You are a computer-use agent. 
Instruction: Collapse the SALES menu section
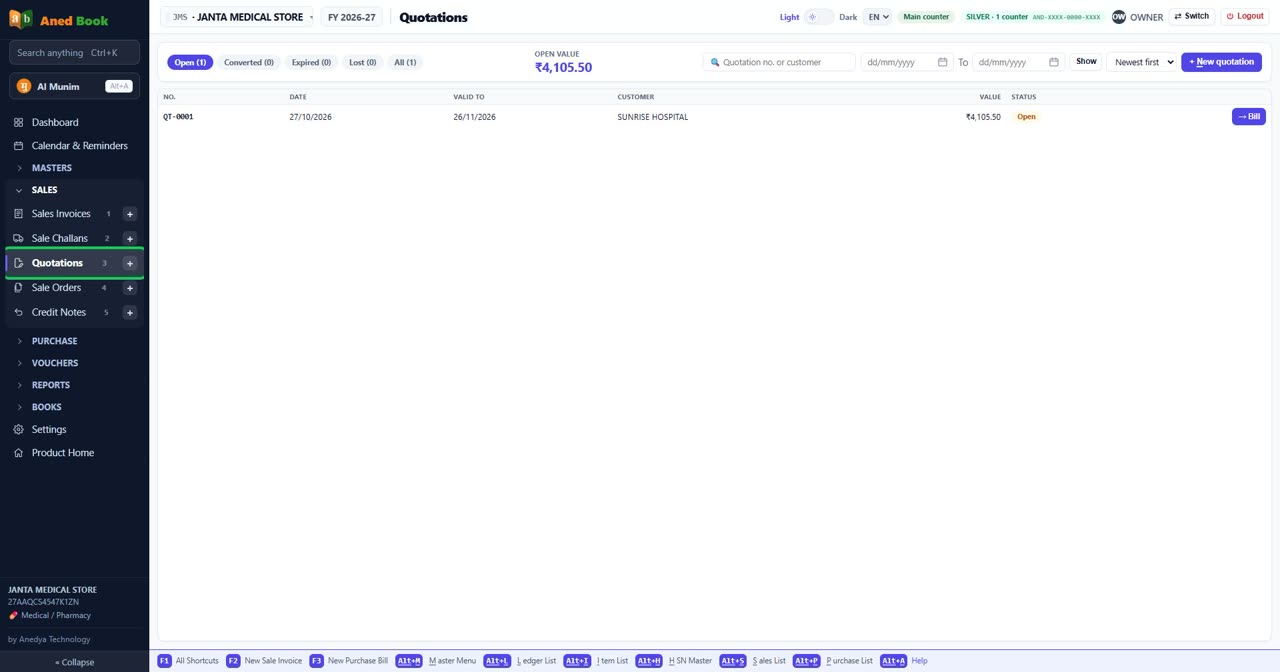45,190
